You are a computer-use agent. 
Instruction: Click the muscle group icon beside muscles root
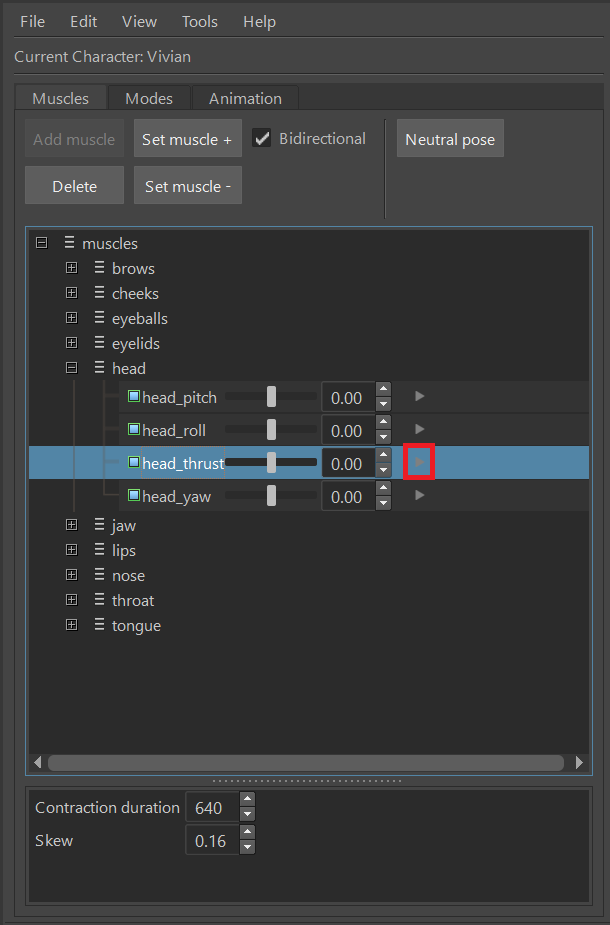click(69, 242)
